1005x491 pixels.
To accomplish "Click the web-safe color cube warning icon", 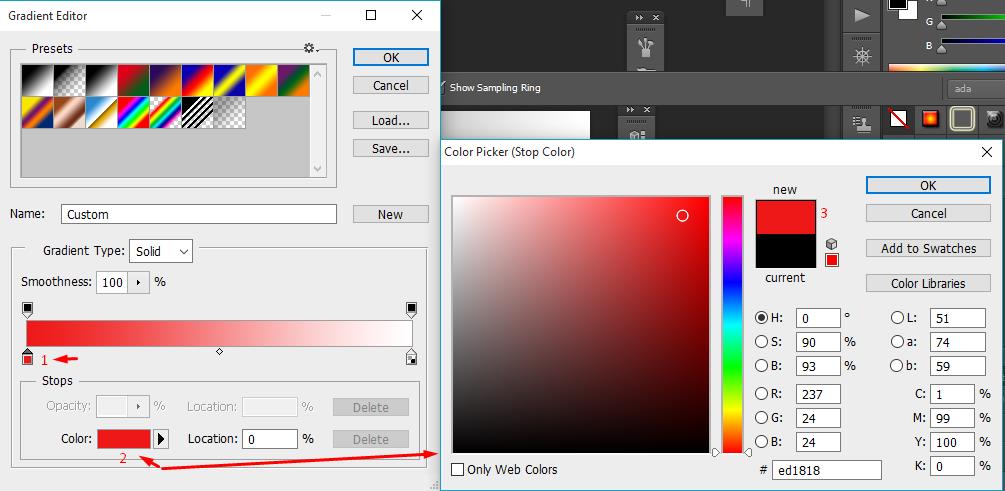I will [x=831, y=244].
